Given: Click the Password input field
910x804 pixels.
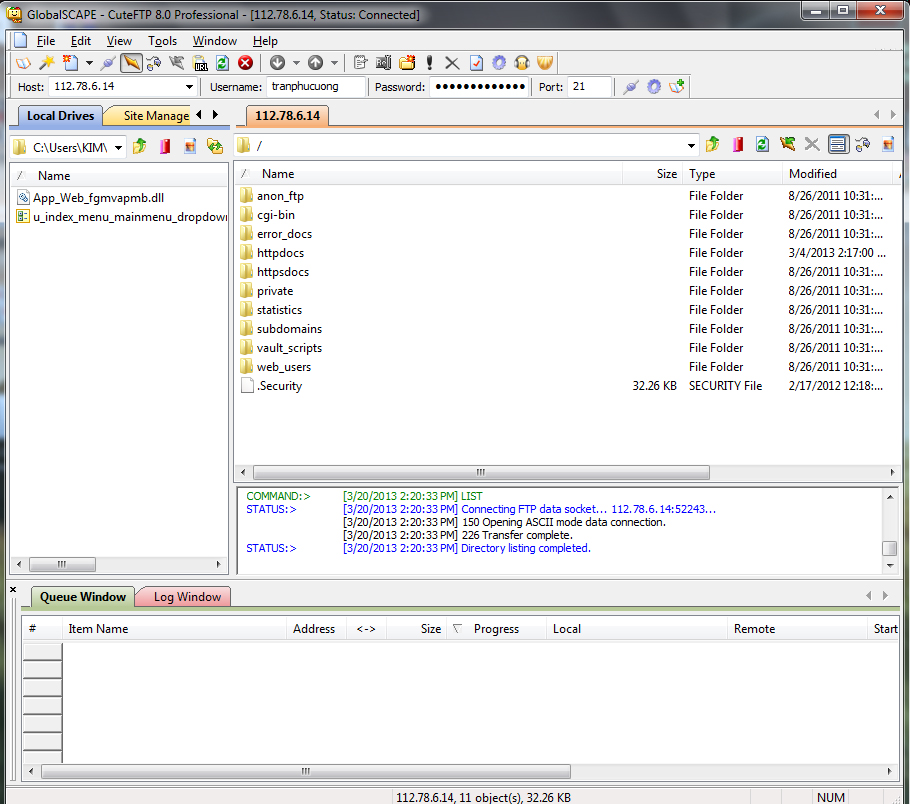Looking at the screenshot, I should [479, 86].
